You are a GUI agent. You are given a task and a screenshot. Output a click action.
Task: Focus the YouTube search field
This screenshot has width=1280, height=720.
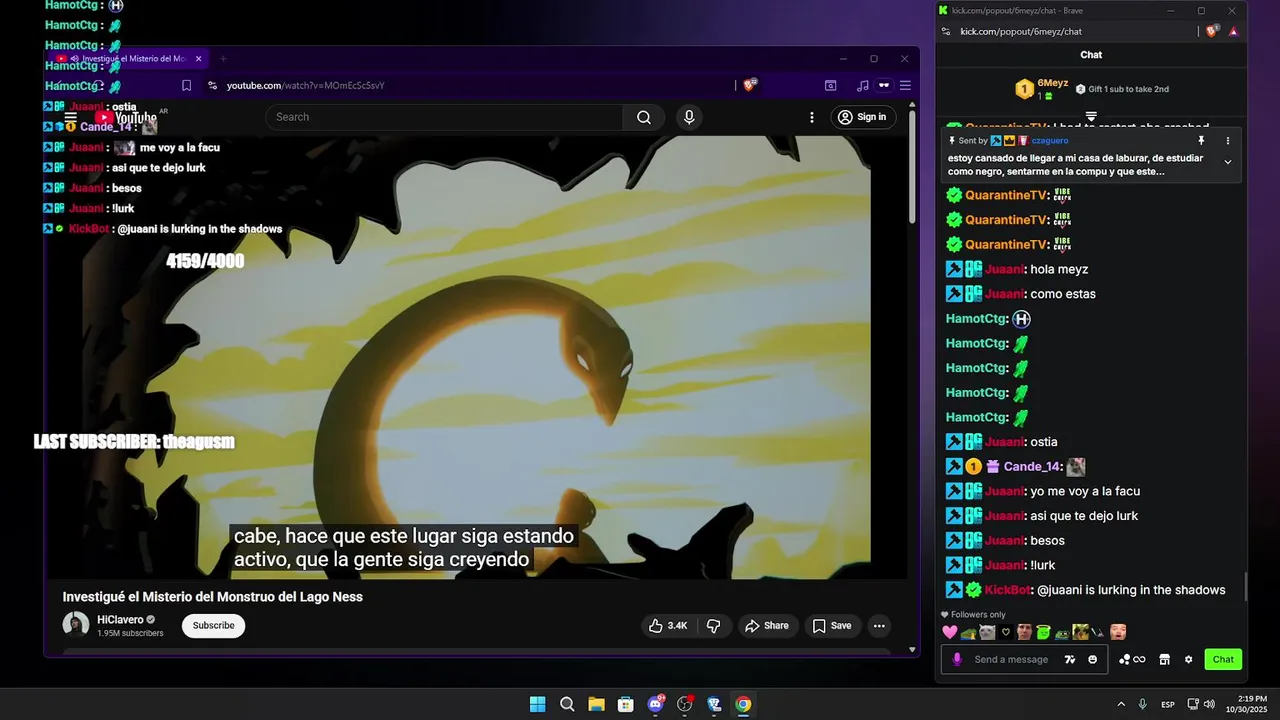(445, 117)
